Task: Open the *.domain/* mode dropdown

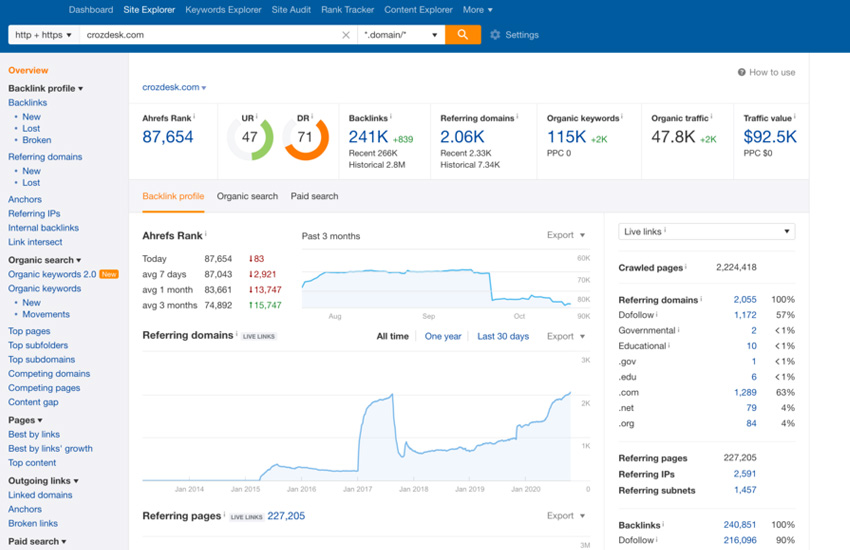Action: click(x=400, y=35)
